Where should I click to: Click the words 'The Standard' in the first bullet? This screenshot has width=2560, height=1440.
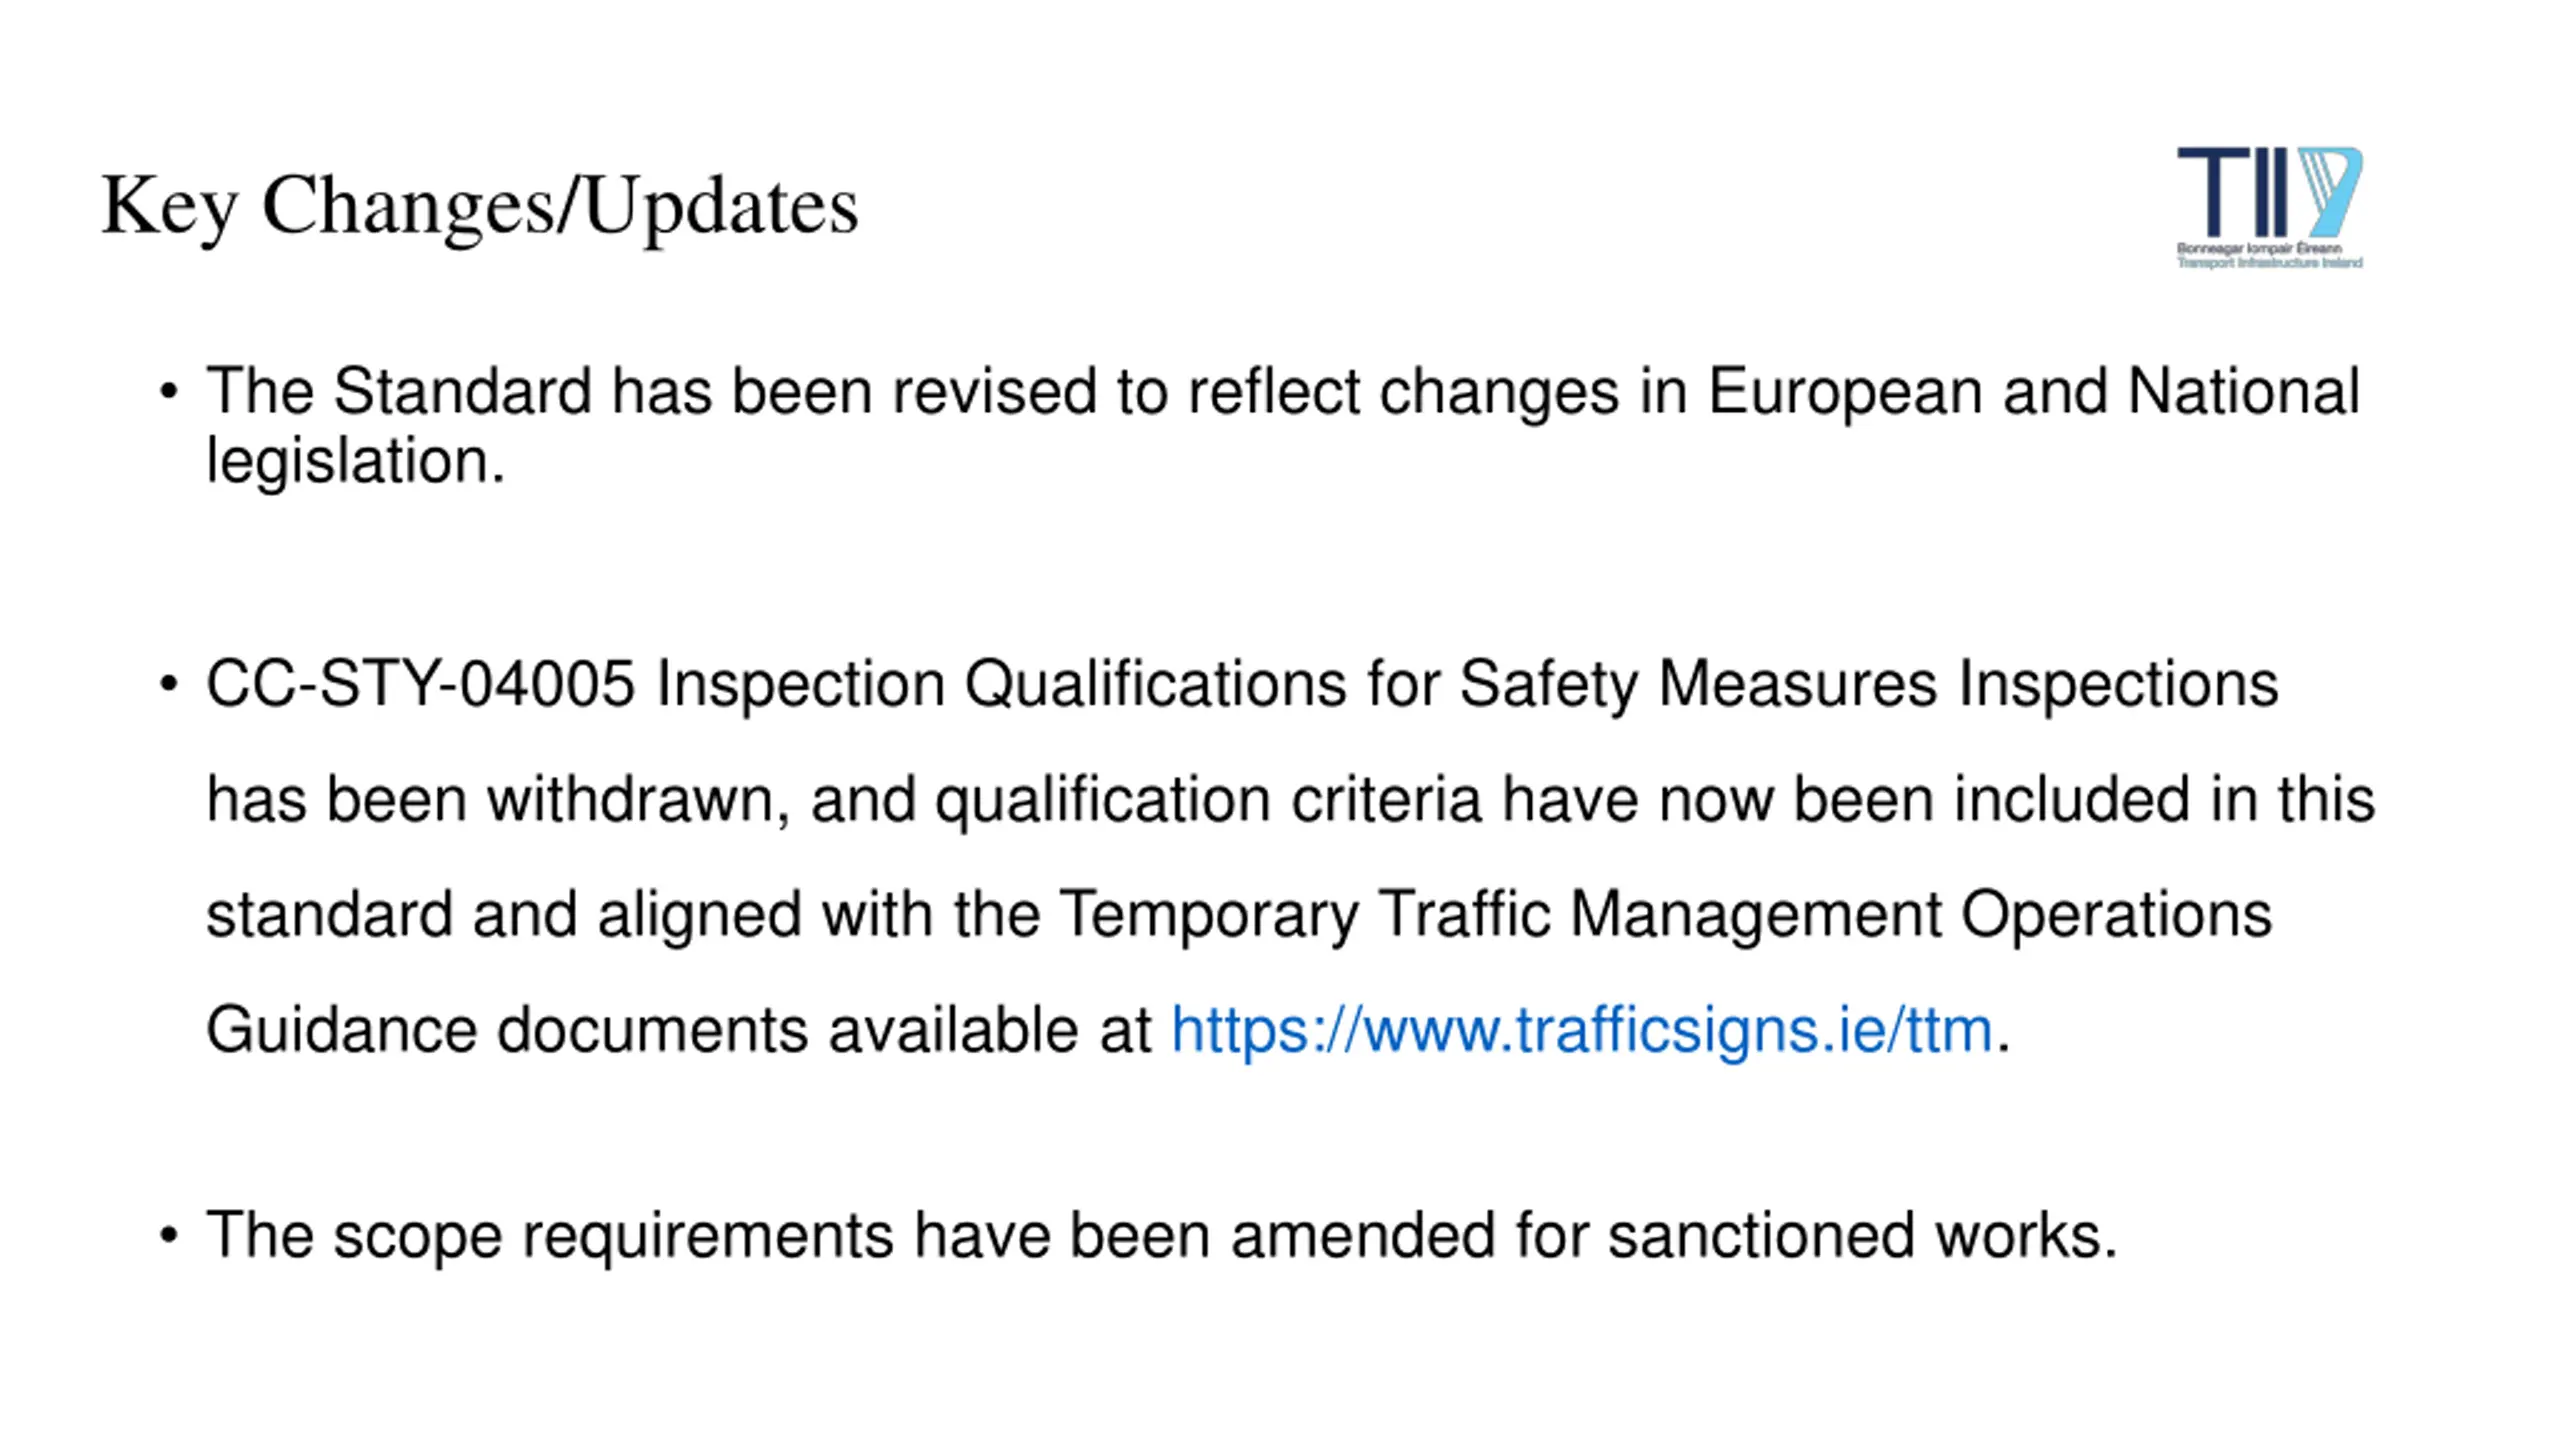(399, 392)
